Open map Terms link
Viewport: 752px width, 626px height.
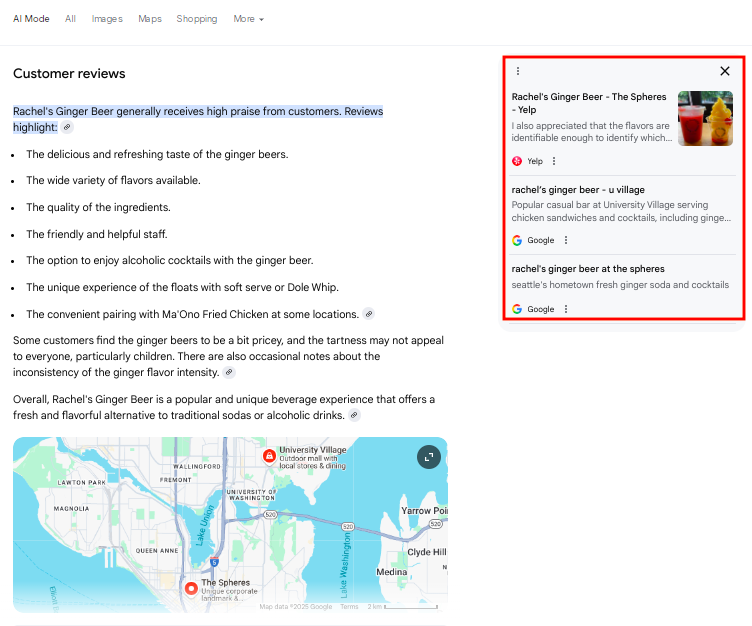click(x=349, y=607)
